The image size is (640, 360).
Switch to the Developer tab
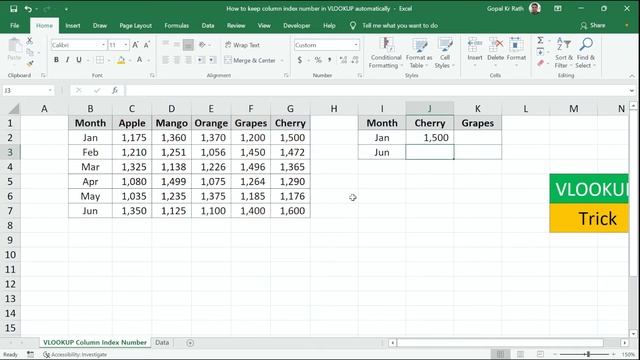click(297, 25)
